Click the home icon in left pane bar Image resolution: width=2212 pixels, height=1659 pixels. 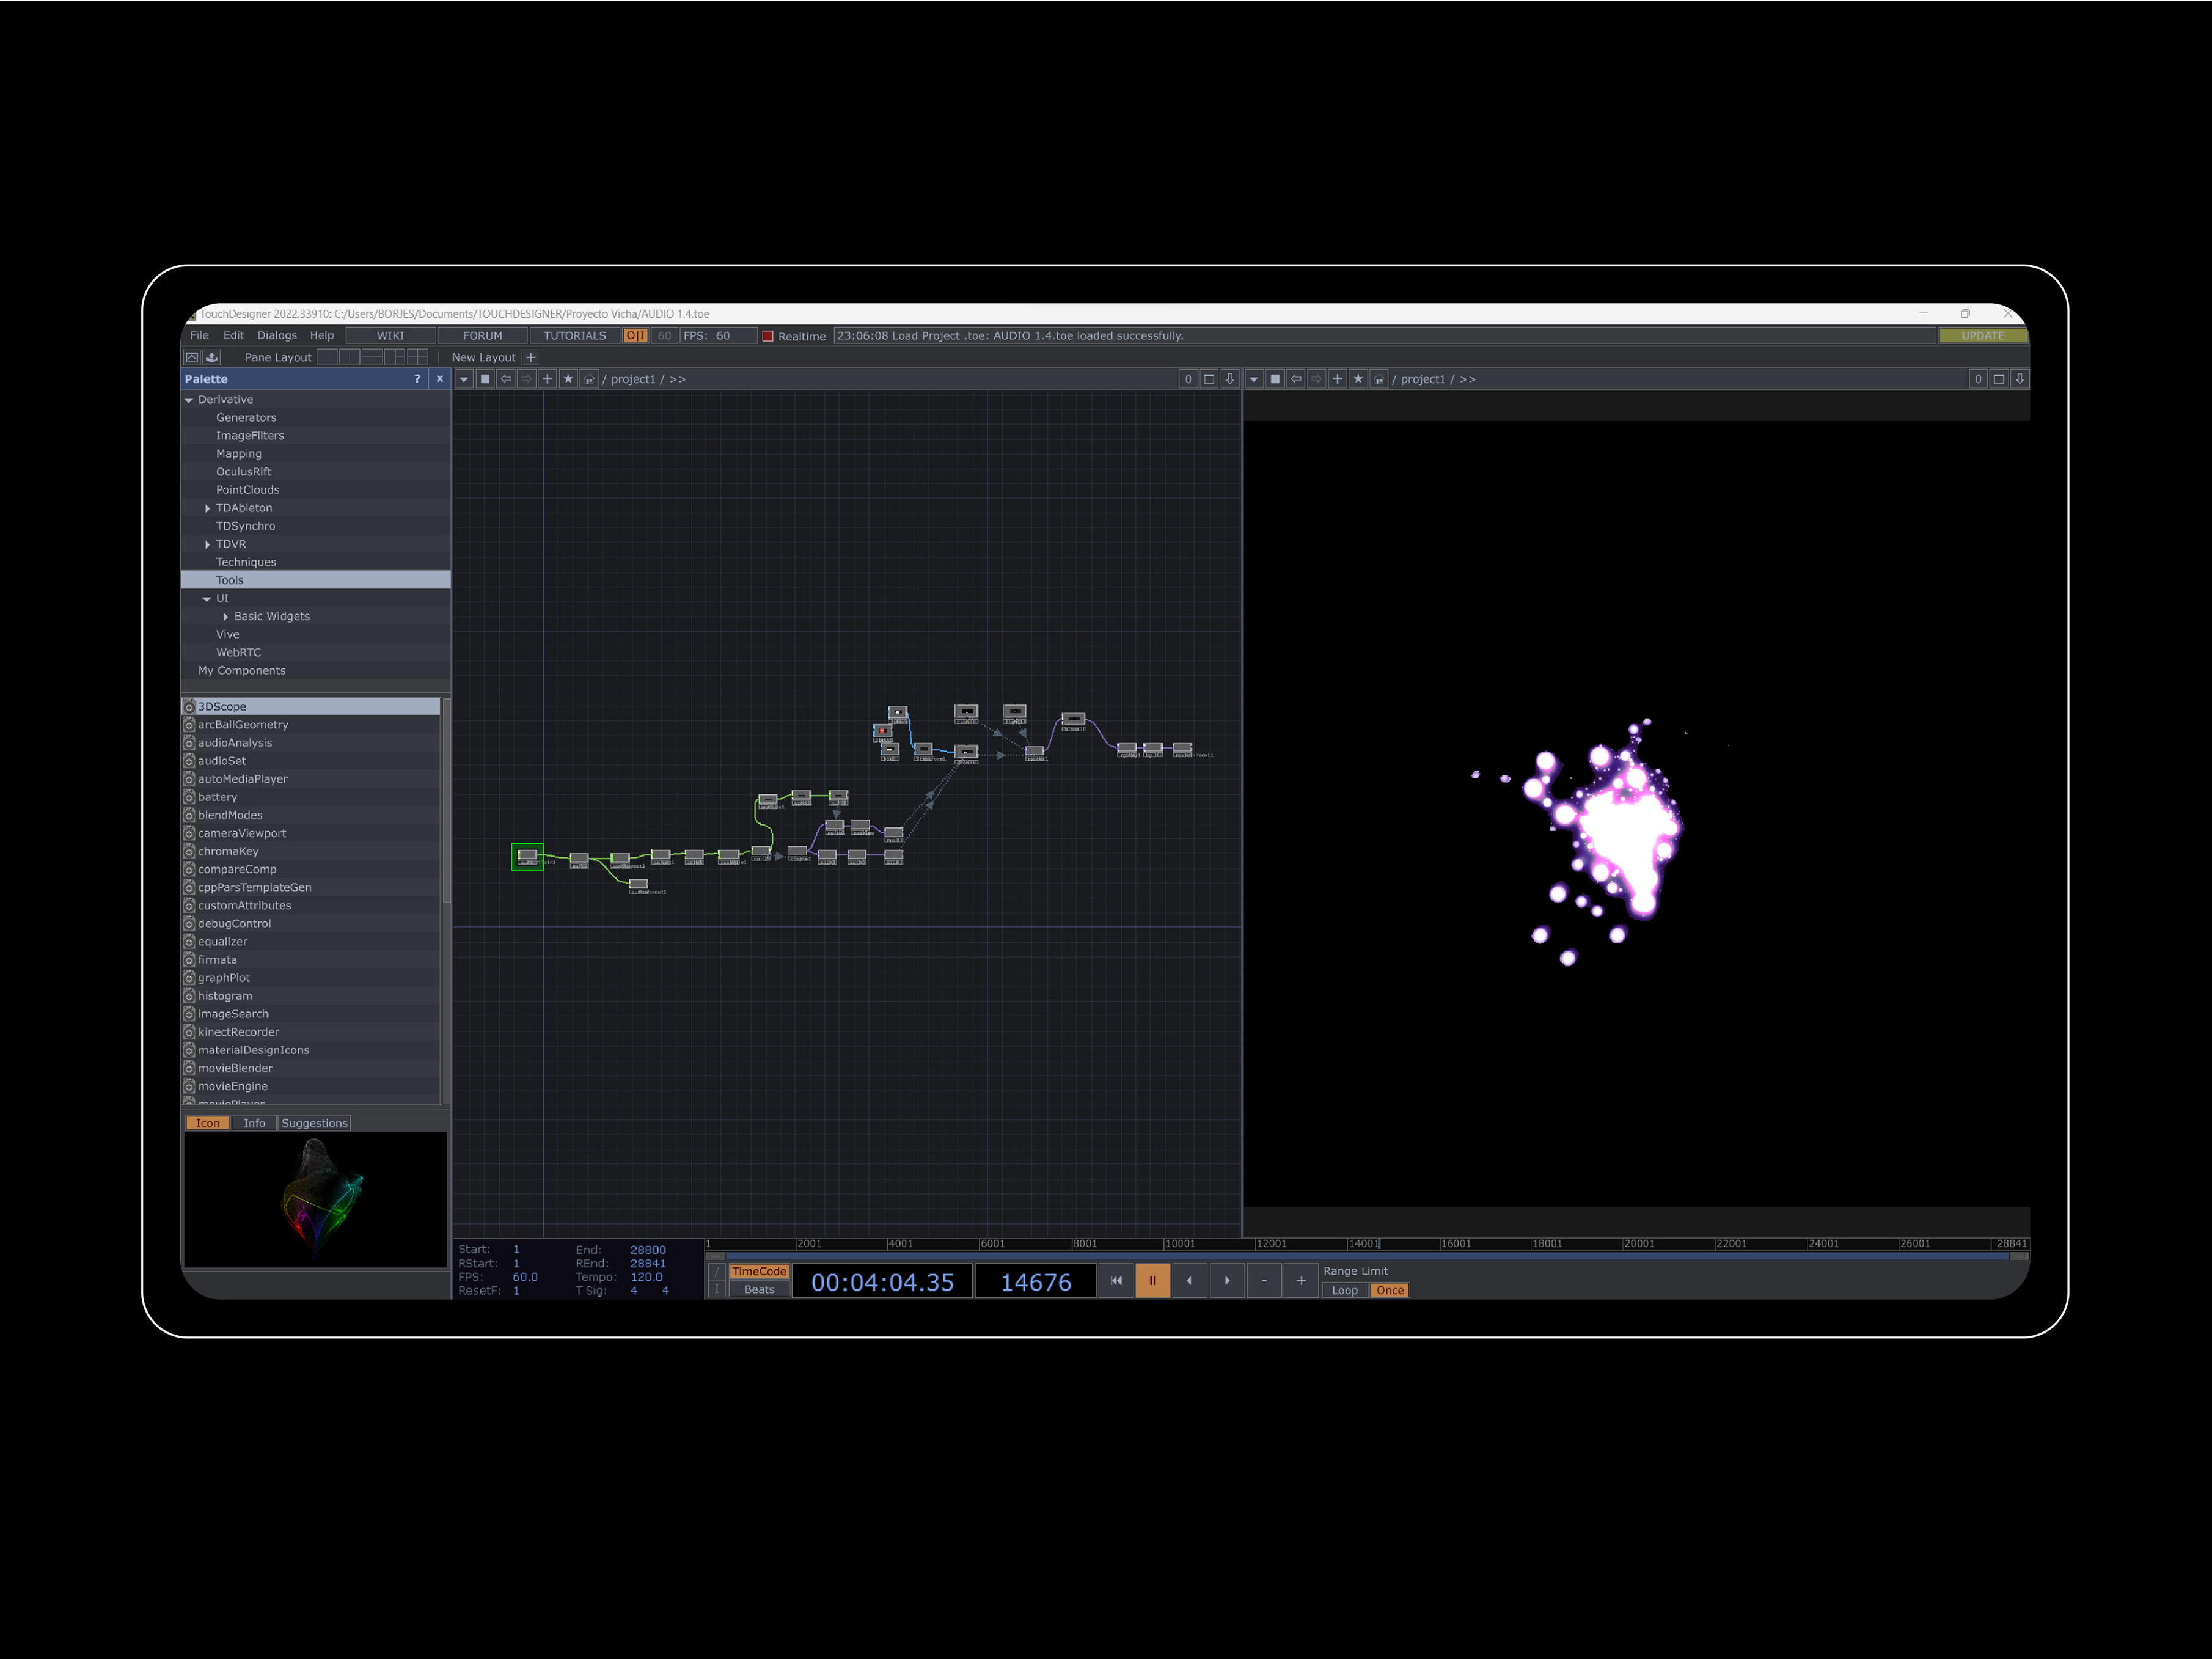click(x=589, y=379)
